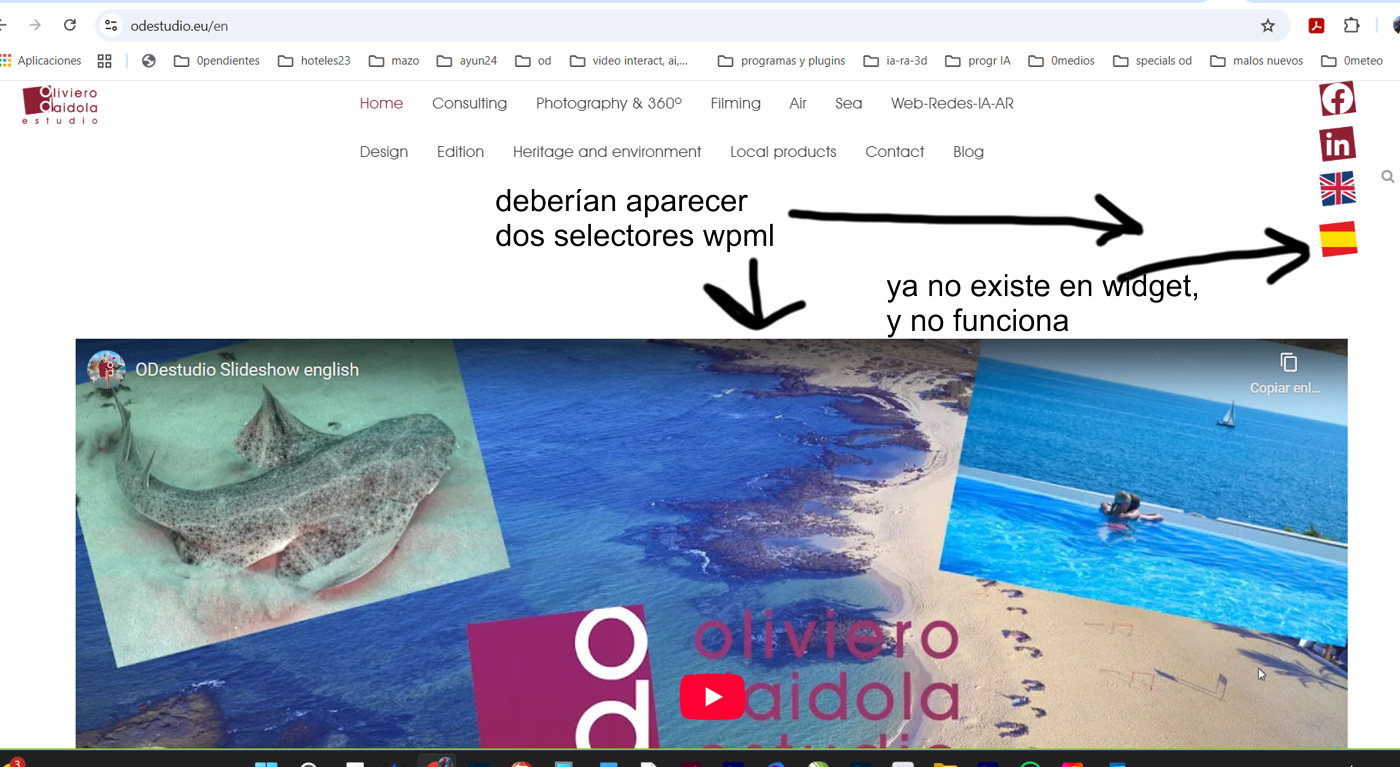Image resolution: width=1400 pixels, height=767 pixels.
Task: Go to the Home menu item
Action: pos(381,103)
